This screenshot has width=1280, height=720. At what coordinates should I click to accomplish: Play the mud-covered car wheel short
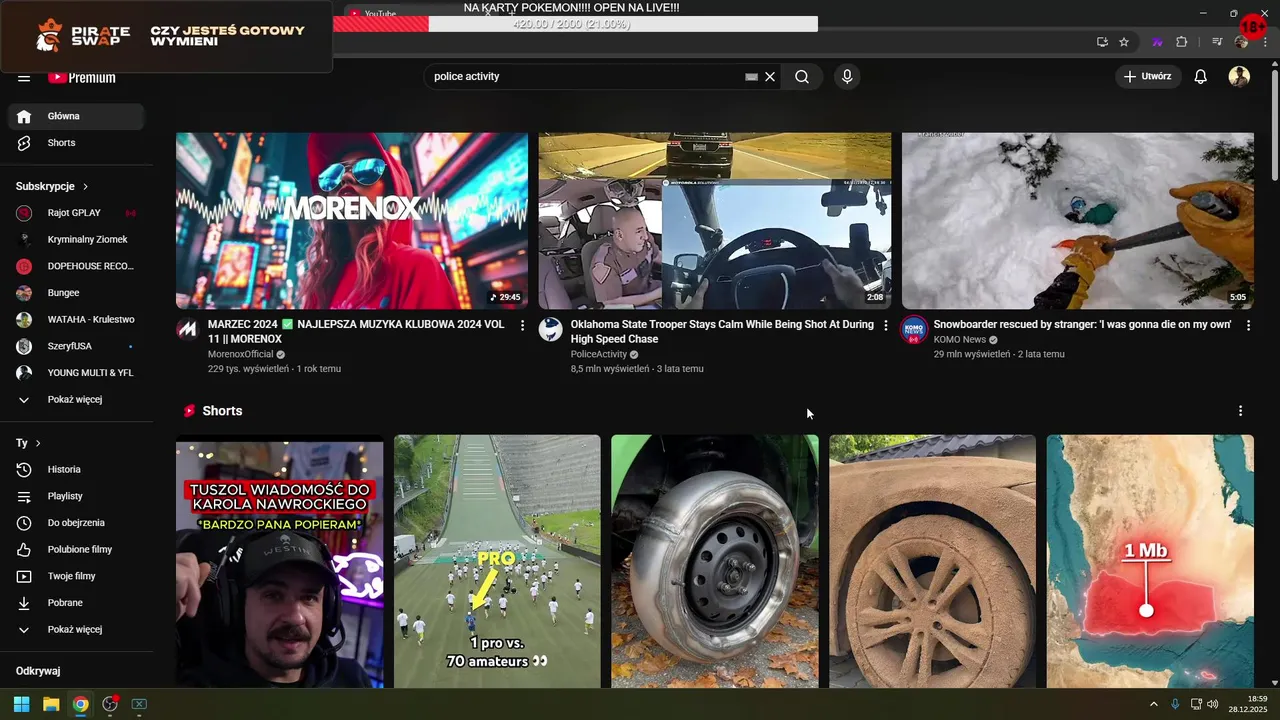(x=932, y=561)
